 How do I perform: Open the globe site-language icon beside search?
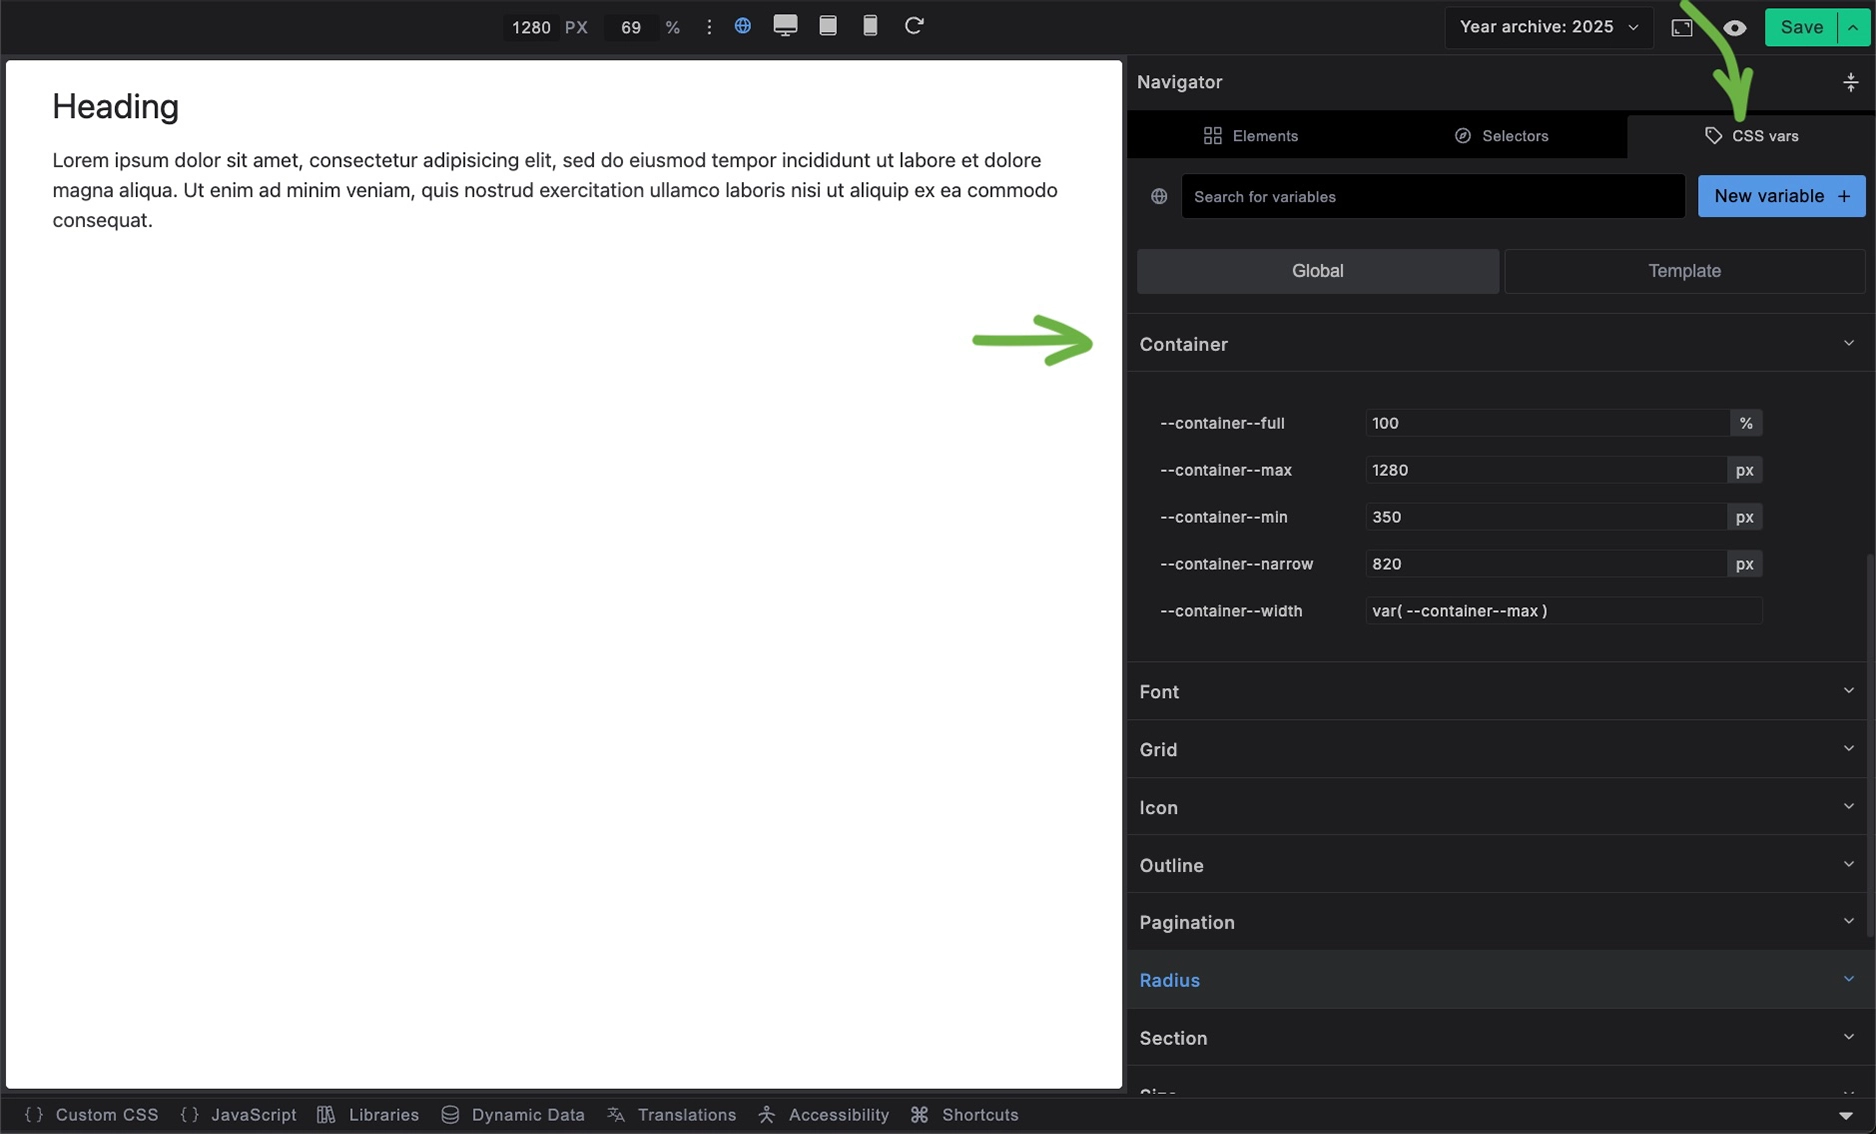click(1158, 196)
